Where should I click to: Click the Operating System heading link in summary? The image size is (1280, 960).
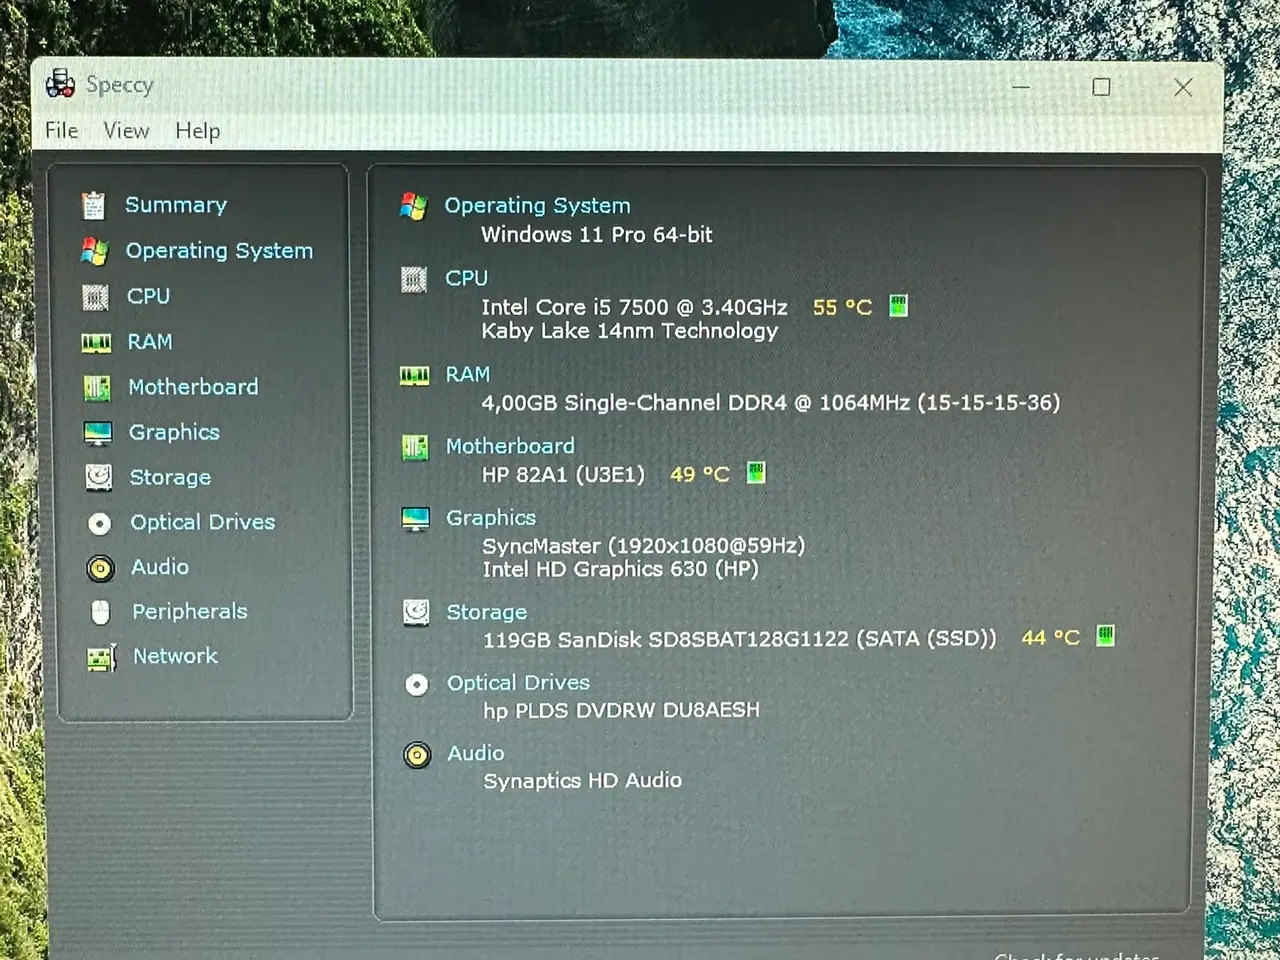[x=538, y=206]
